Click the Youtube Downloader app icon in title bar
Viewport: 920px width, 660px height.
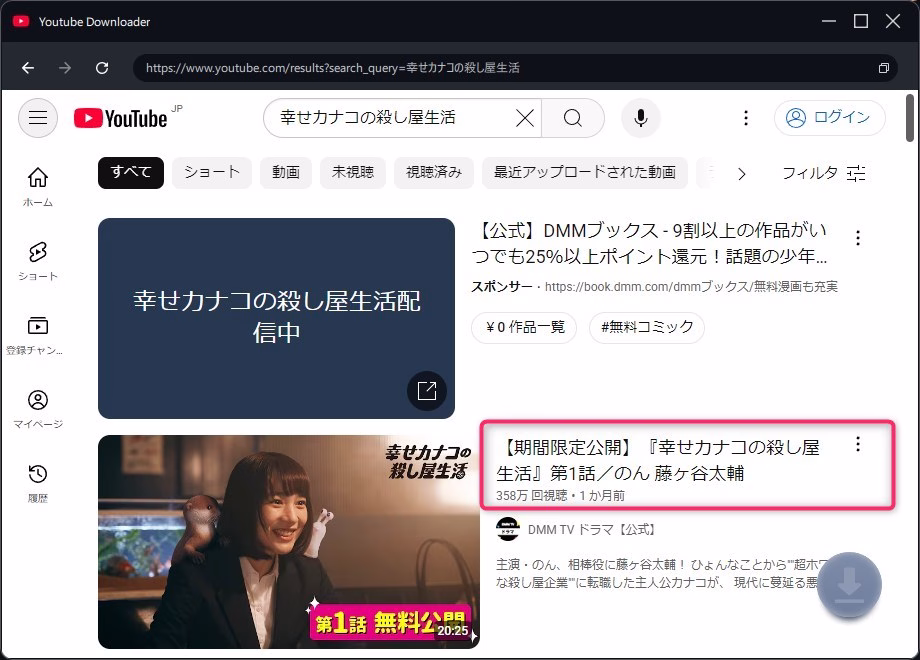point(21,22)
